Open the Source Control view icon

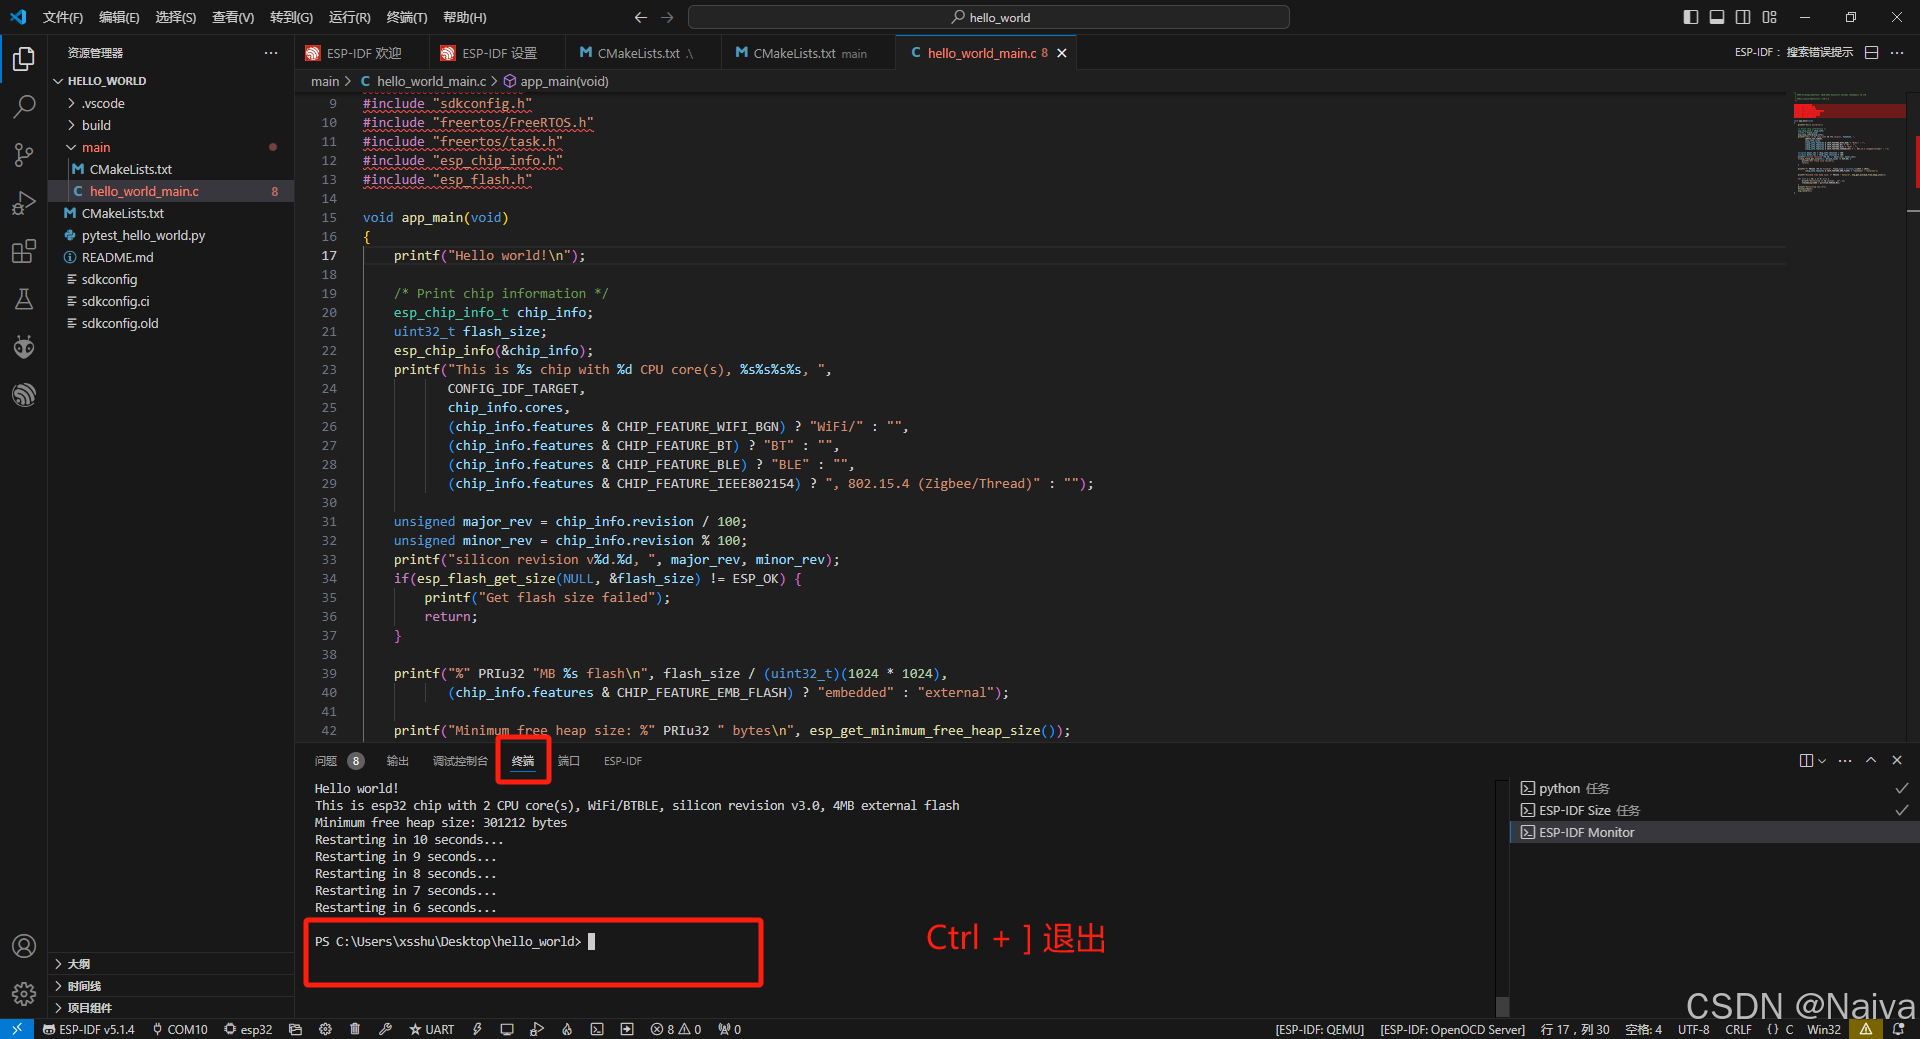[x=24, y=154]
